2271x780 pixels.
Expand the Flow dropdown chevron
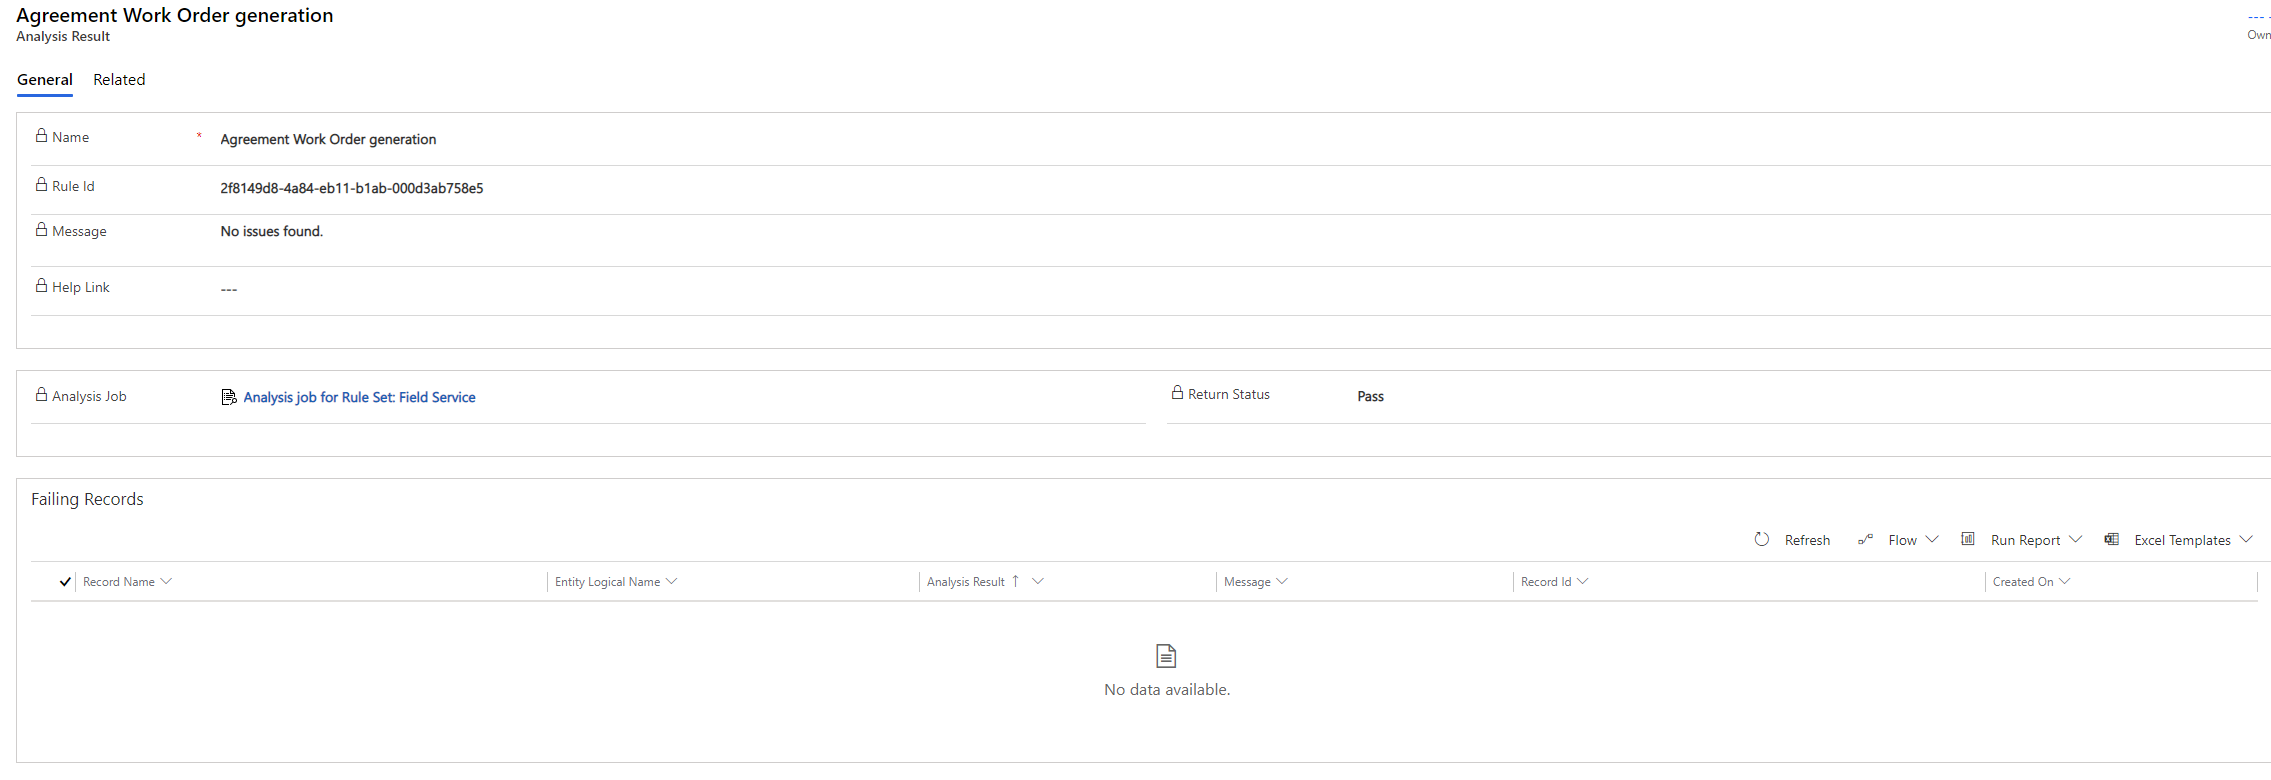(x=1932, y=539)
